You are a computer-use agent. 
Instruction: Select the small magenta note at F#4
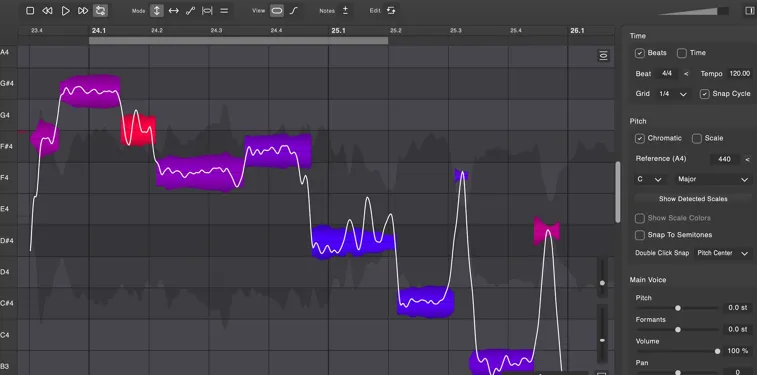pyautogui.click(x=44, y=138)
